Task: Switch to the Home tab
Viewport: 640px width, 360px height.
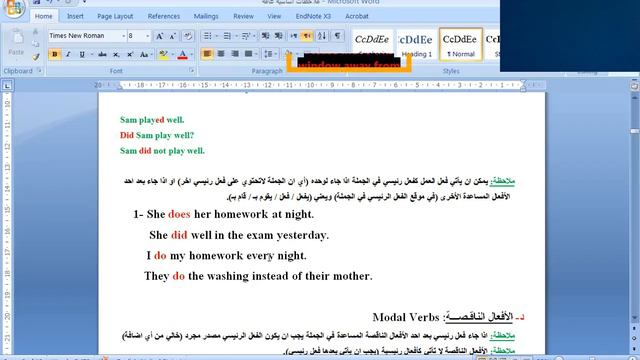Action: coord(44,16)
